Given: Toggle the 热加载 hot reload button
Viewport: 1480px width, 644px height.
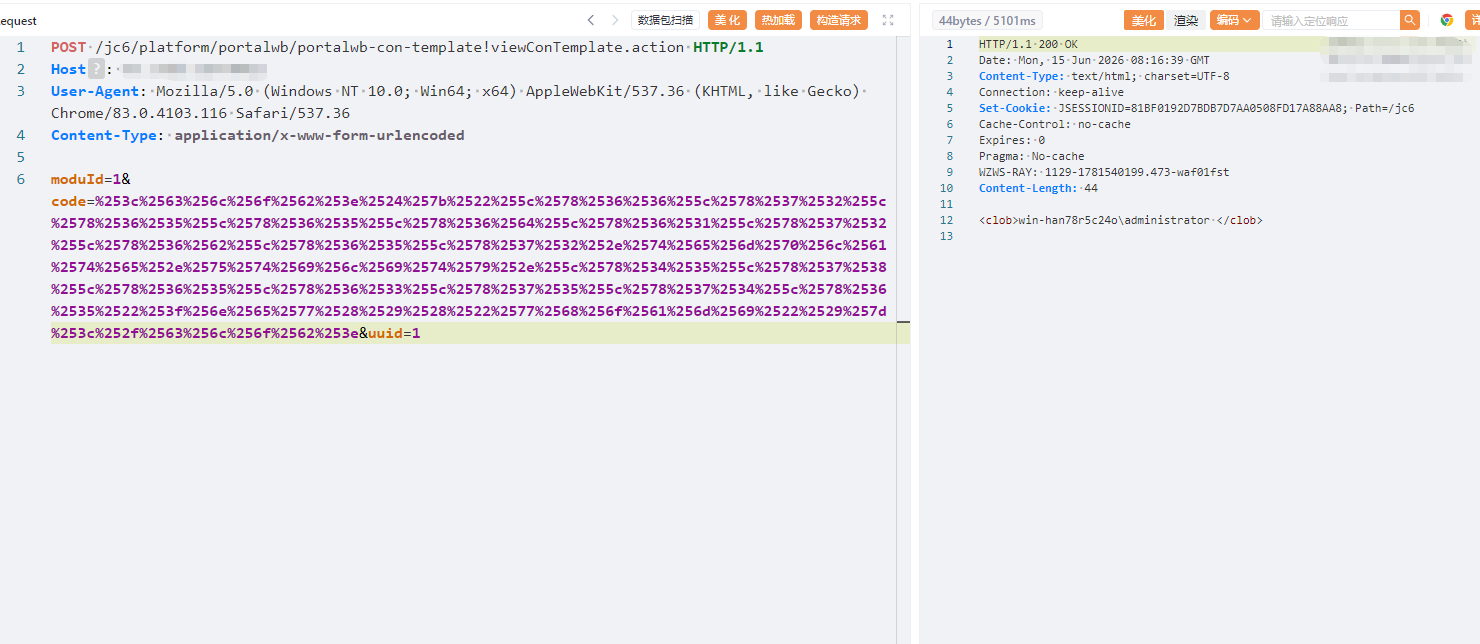Looking at the screenshot, I should pos(778,20).
